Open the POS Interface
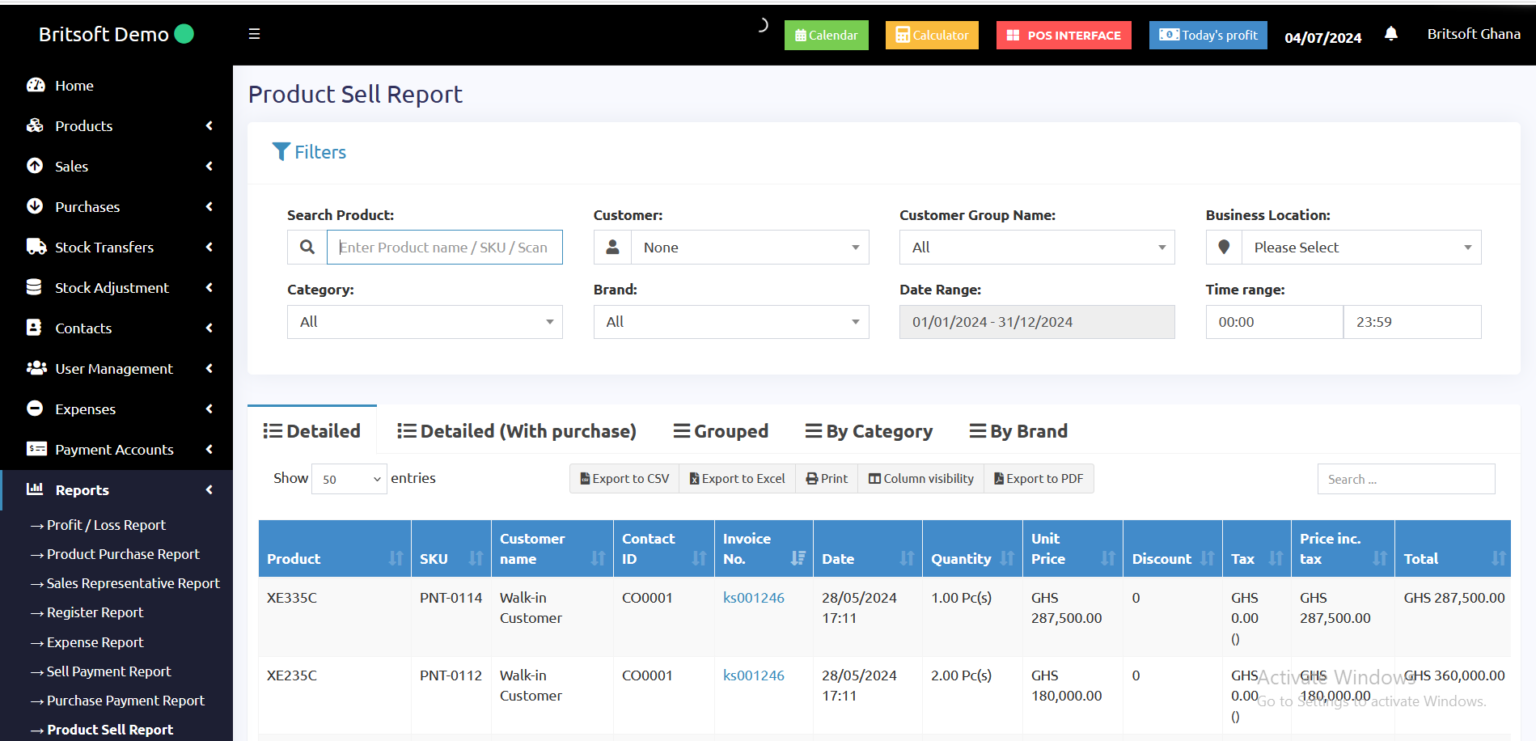This screenshot has width=1536, height=741. click(1063, 34)
